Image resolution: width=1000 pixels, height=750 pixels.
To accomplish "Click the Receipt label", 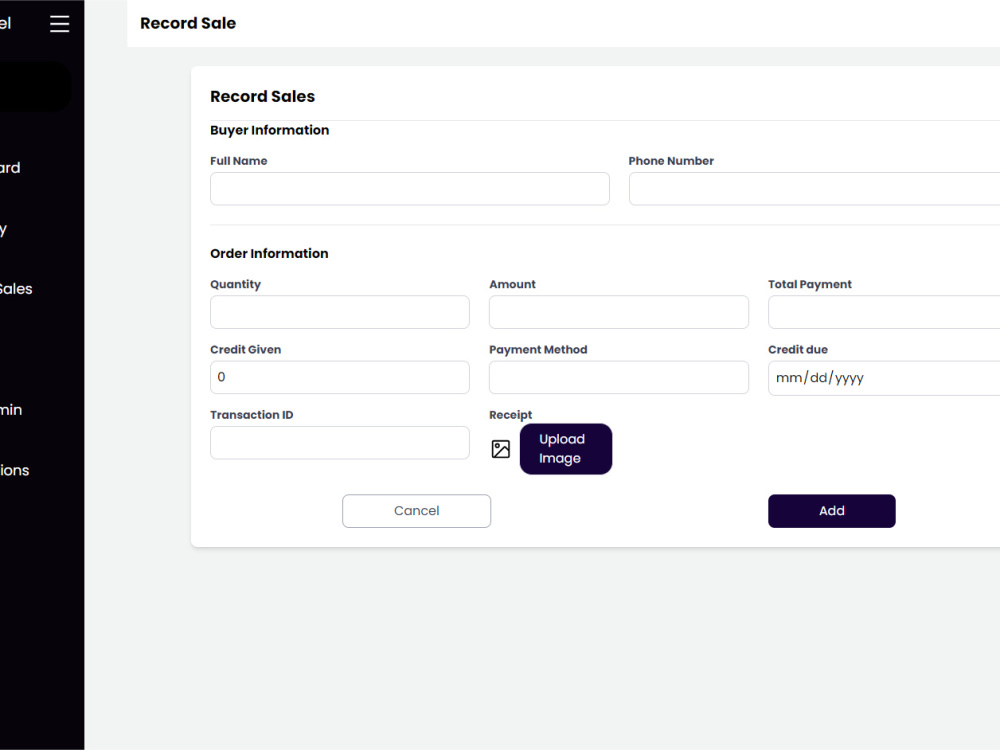I will 510,415.
